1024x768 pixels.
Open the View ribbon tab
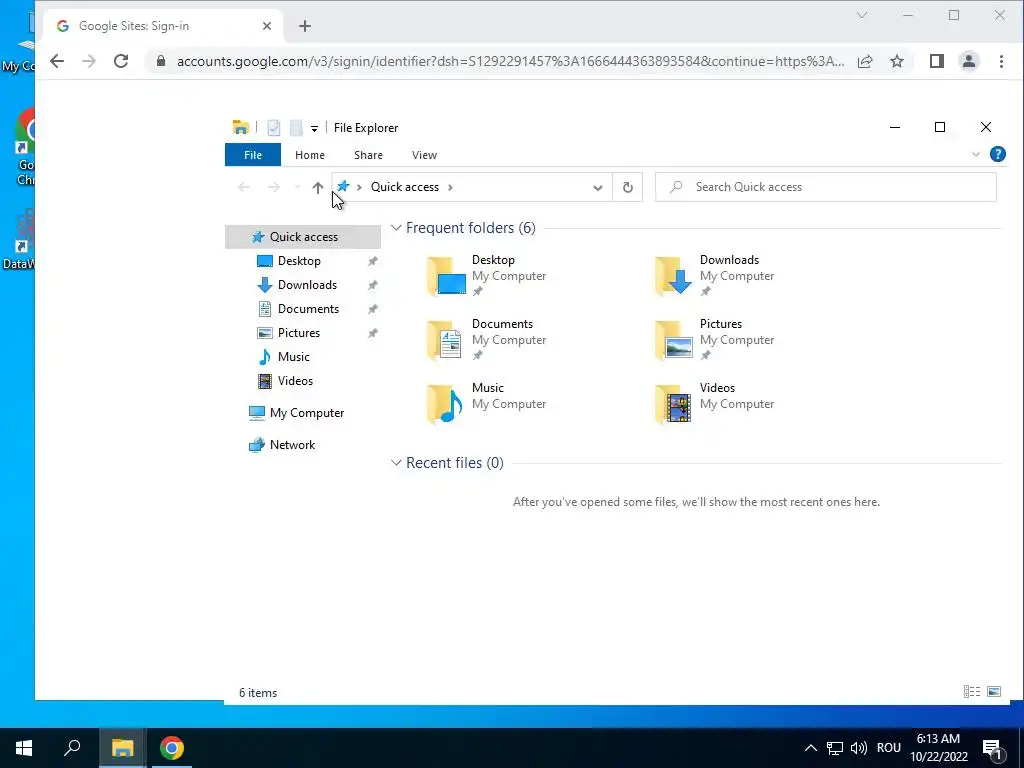click(x=424, y=155)
